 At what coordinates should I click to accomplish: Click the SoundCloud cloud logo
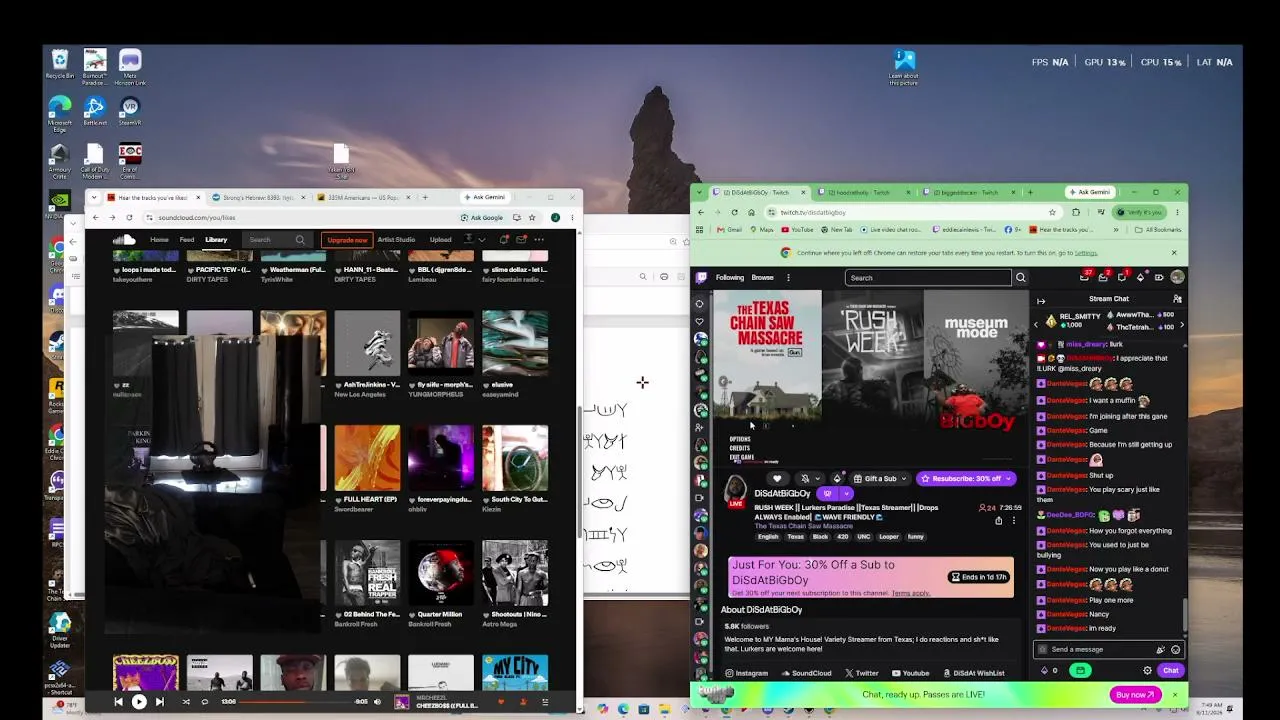[124, 240]
